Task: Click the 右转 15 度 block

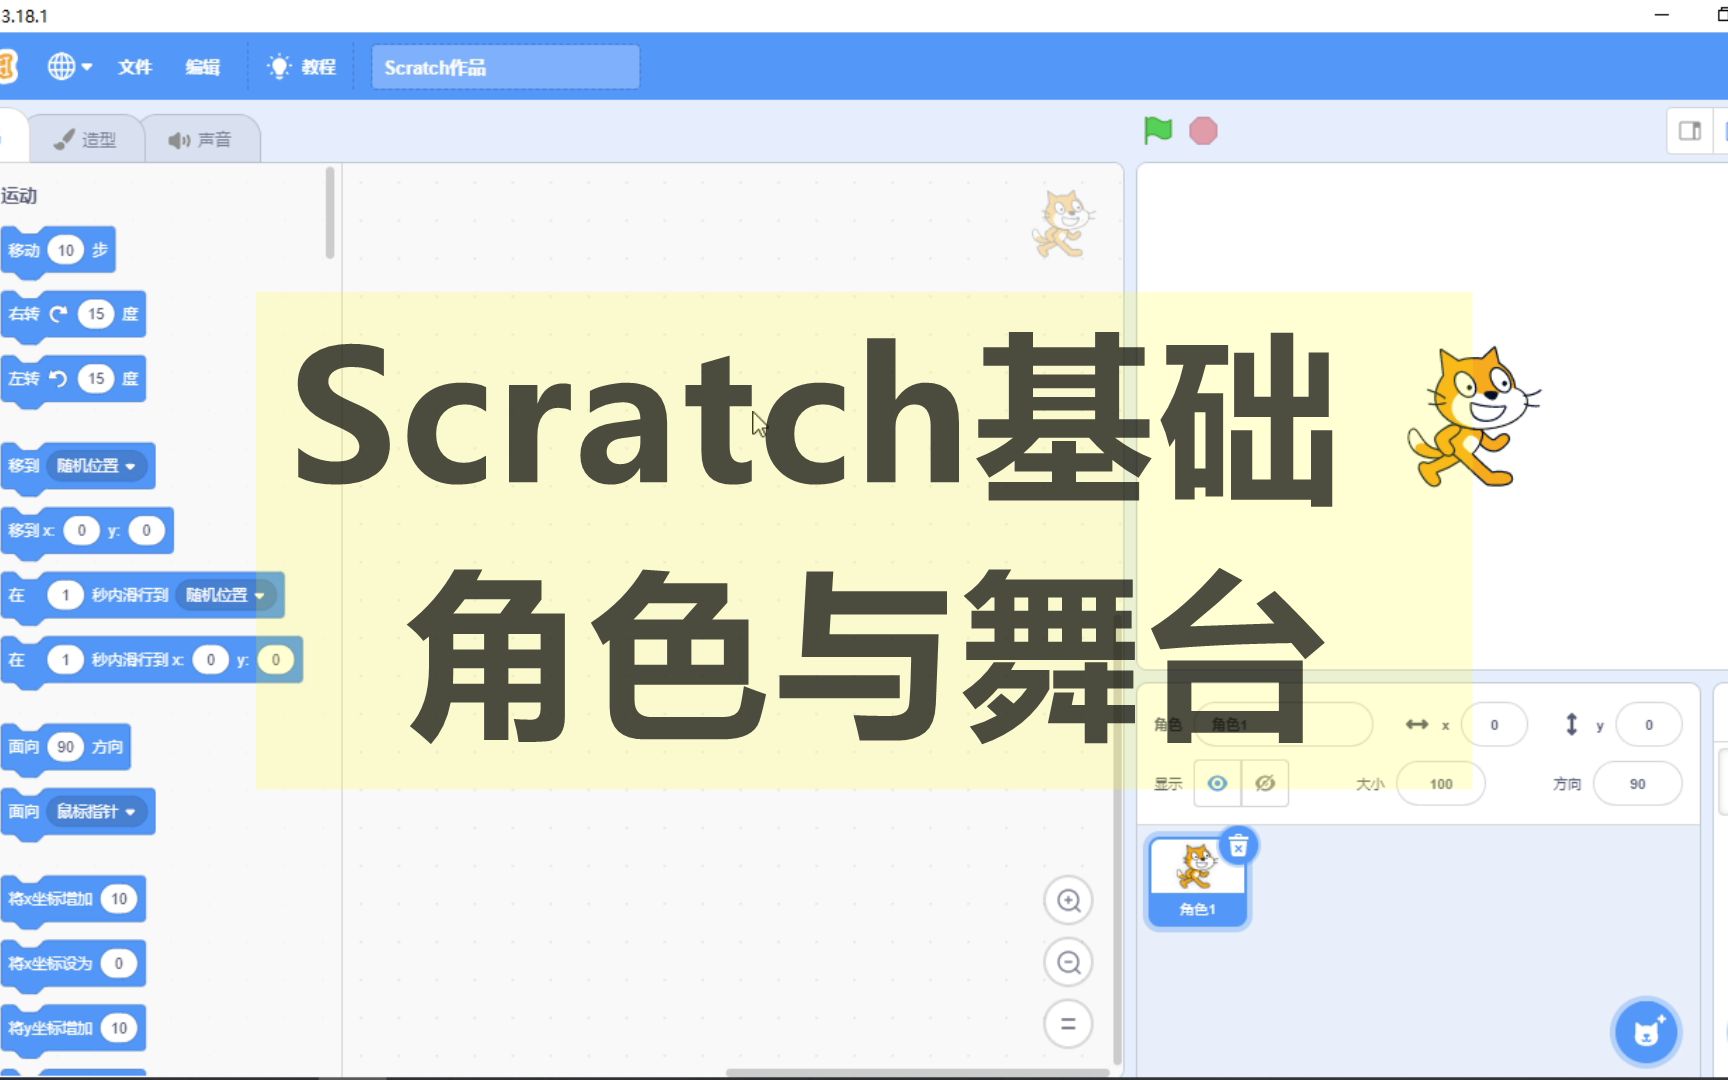Action: click(x=73, y=314)
